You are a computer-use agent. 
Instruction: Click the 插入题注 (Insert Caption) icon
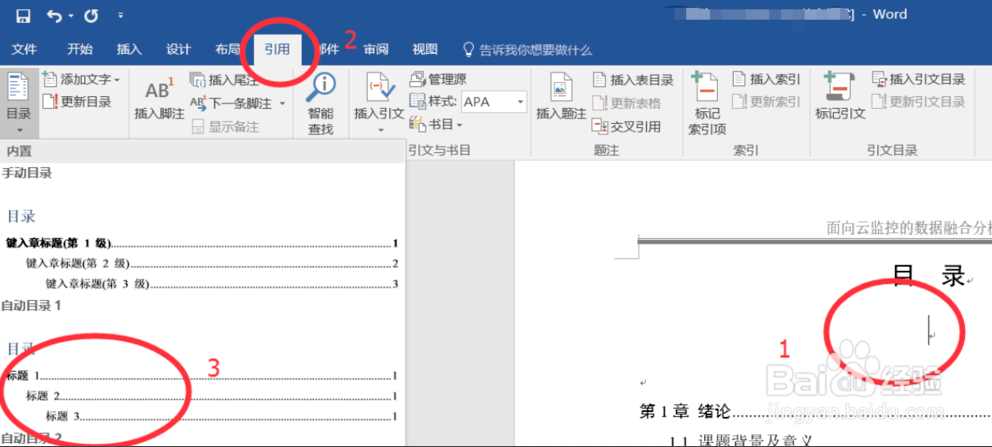560,100
